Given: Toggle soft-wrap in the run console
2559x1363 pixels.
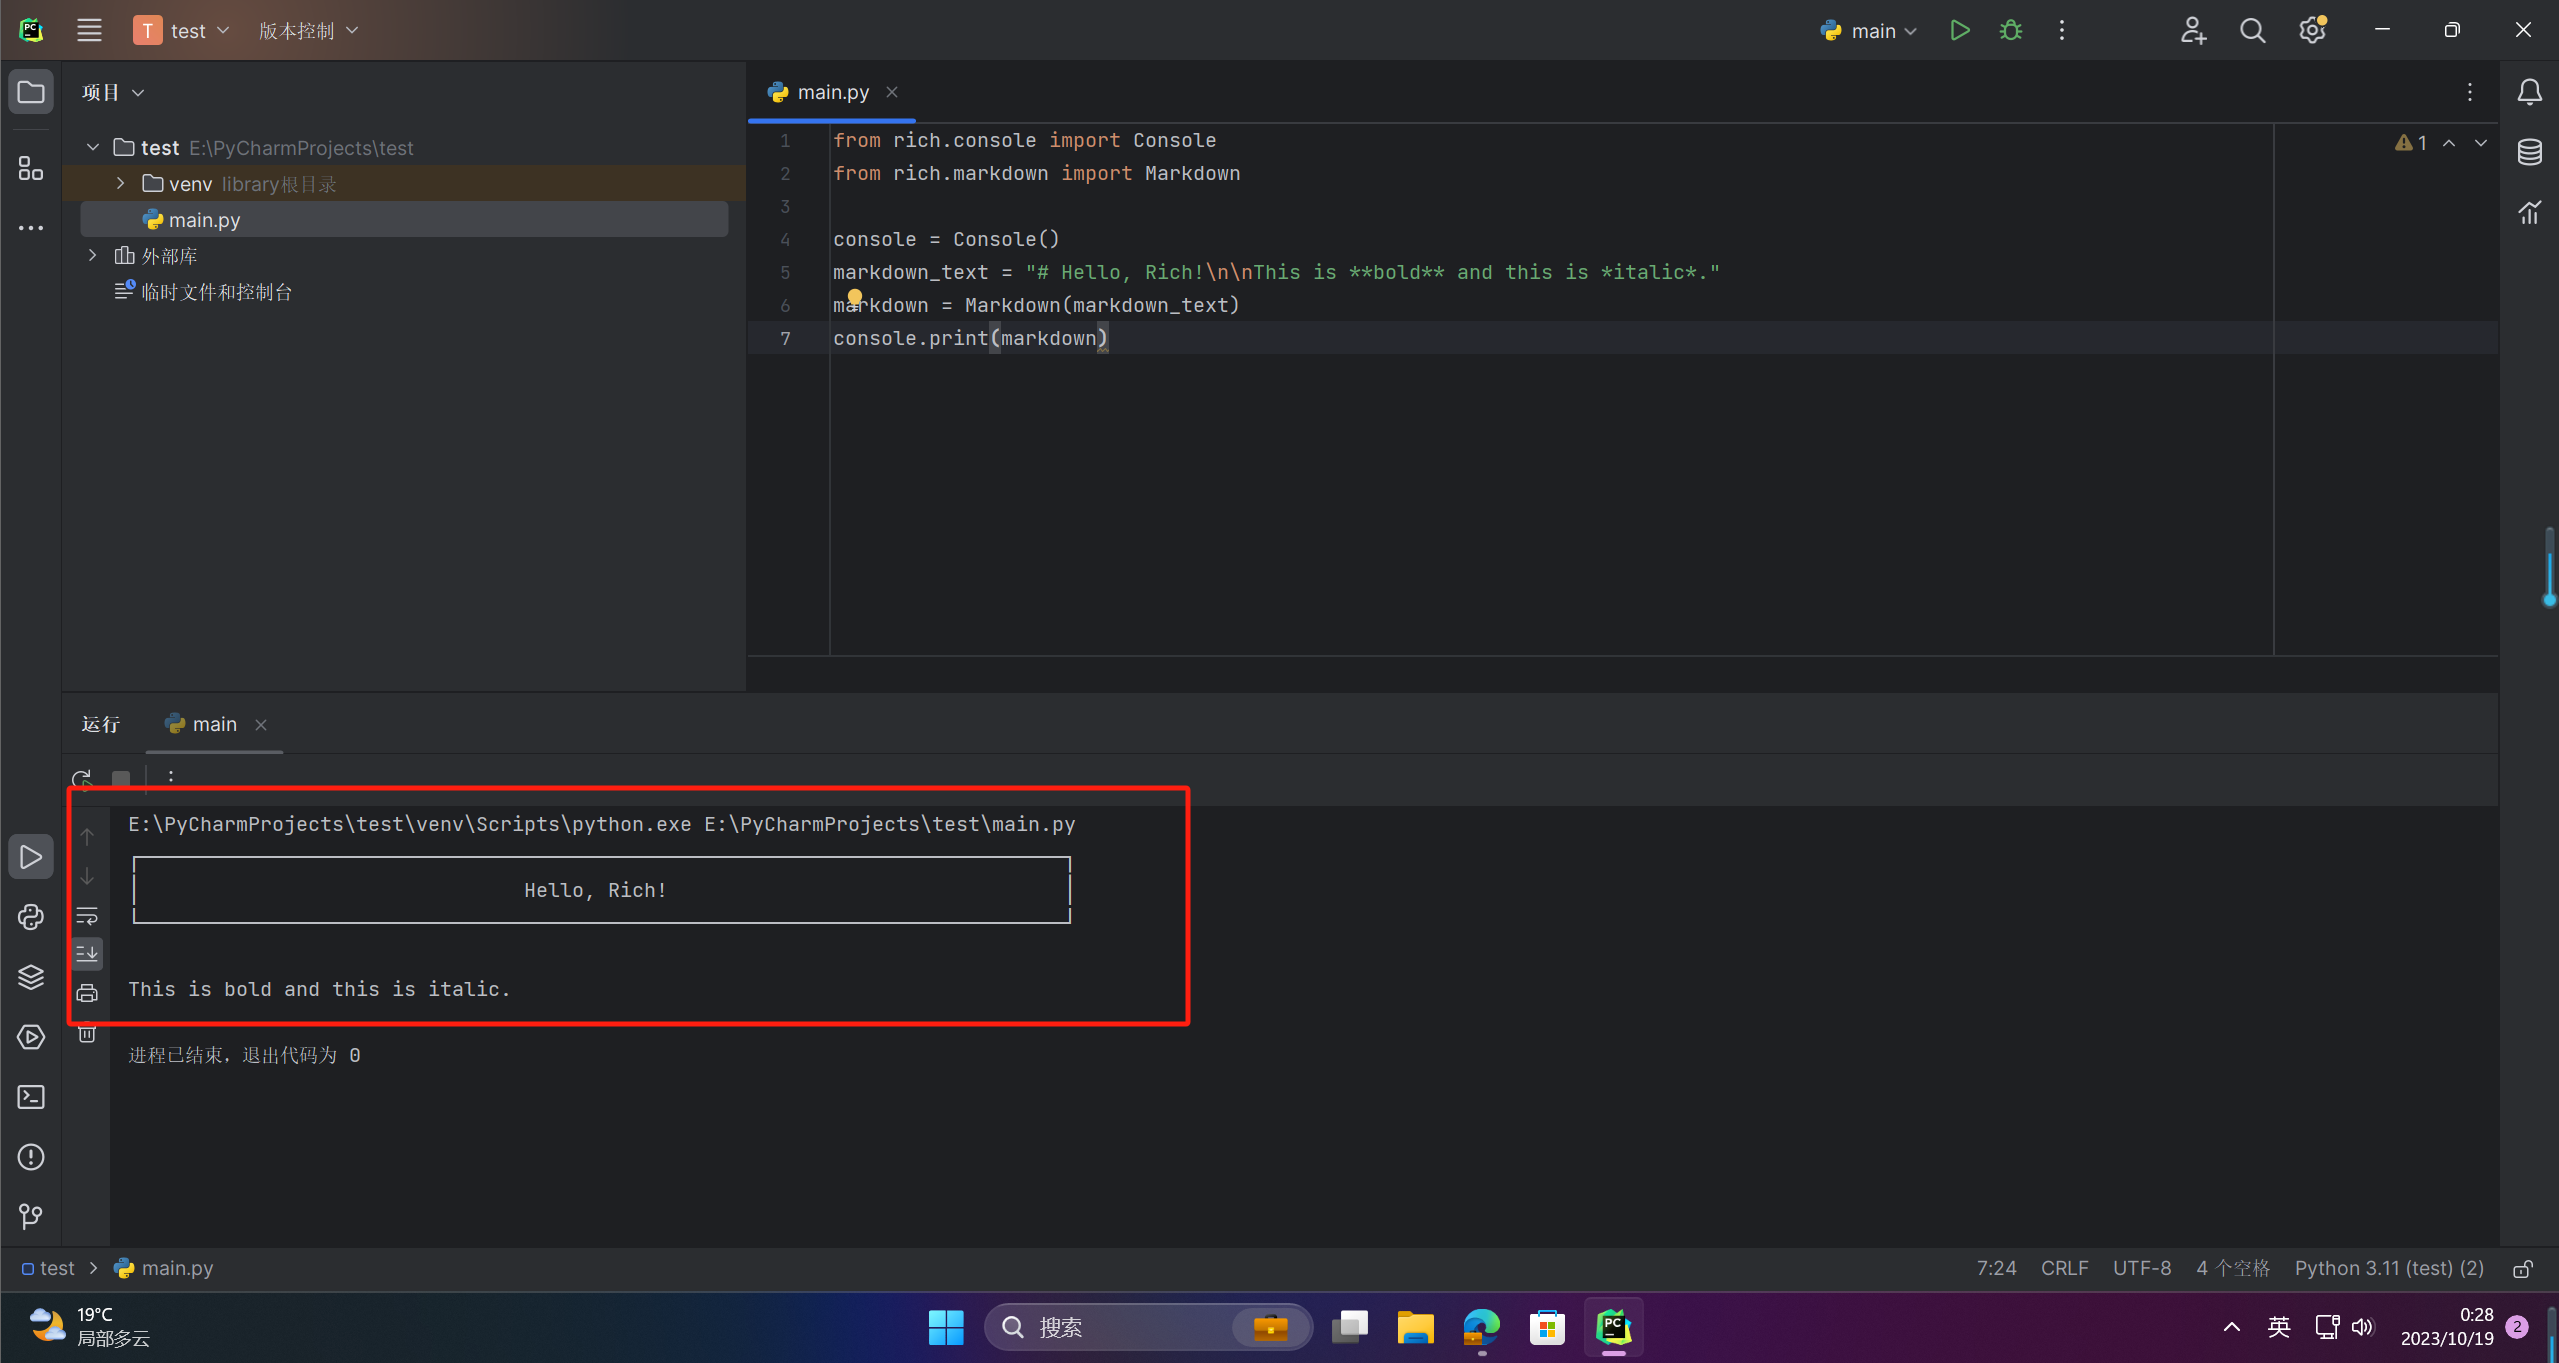Looking at the screenshot, I should tap(87, 915).
